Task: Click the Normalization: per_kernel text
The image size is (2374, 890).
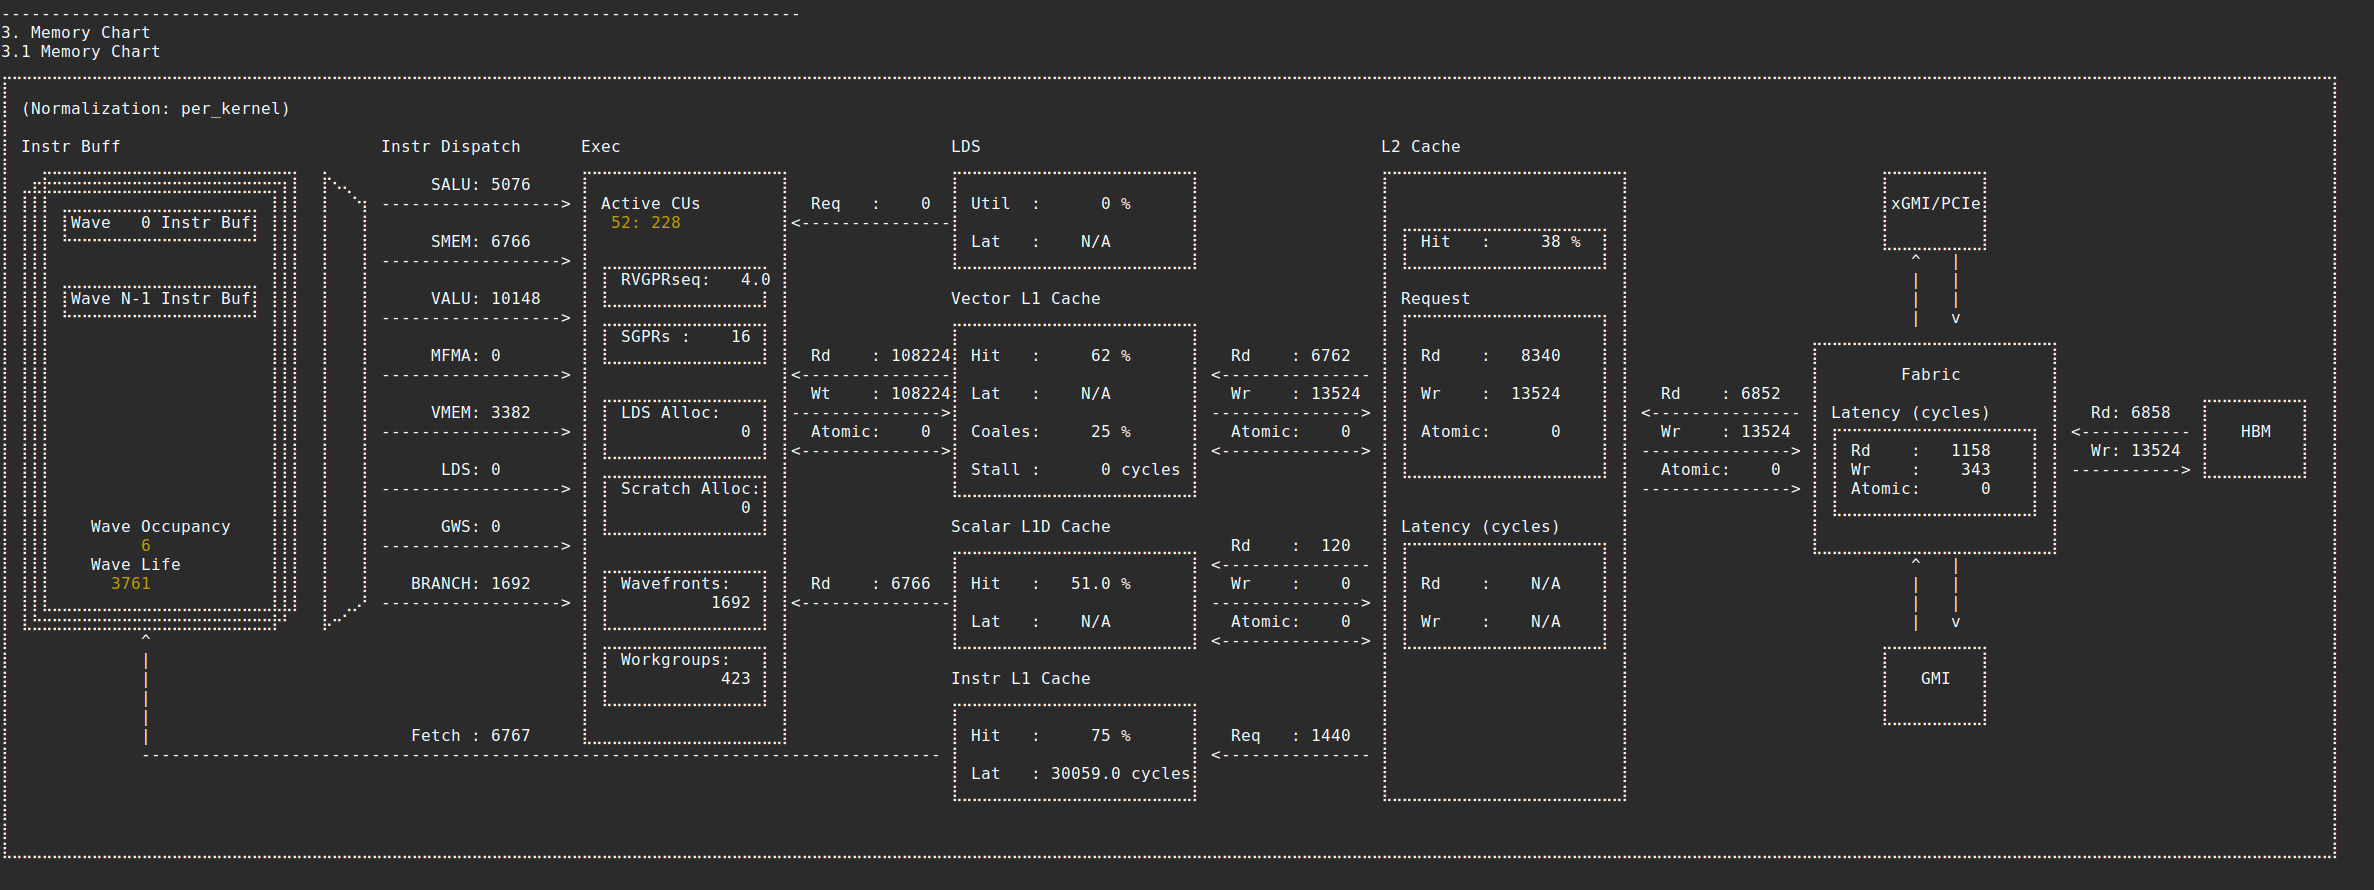Action: click(156, 109)
